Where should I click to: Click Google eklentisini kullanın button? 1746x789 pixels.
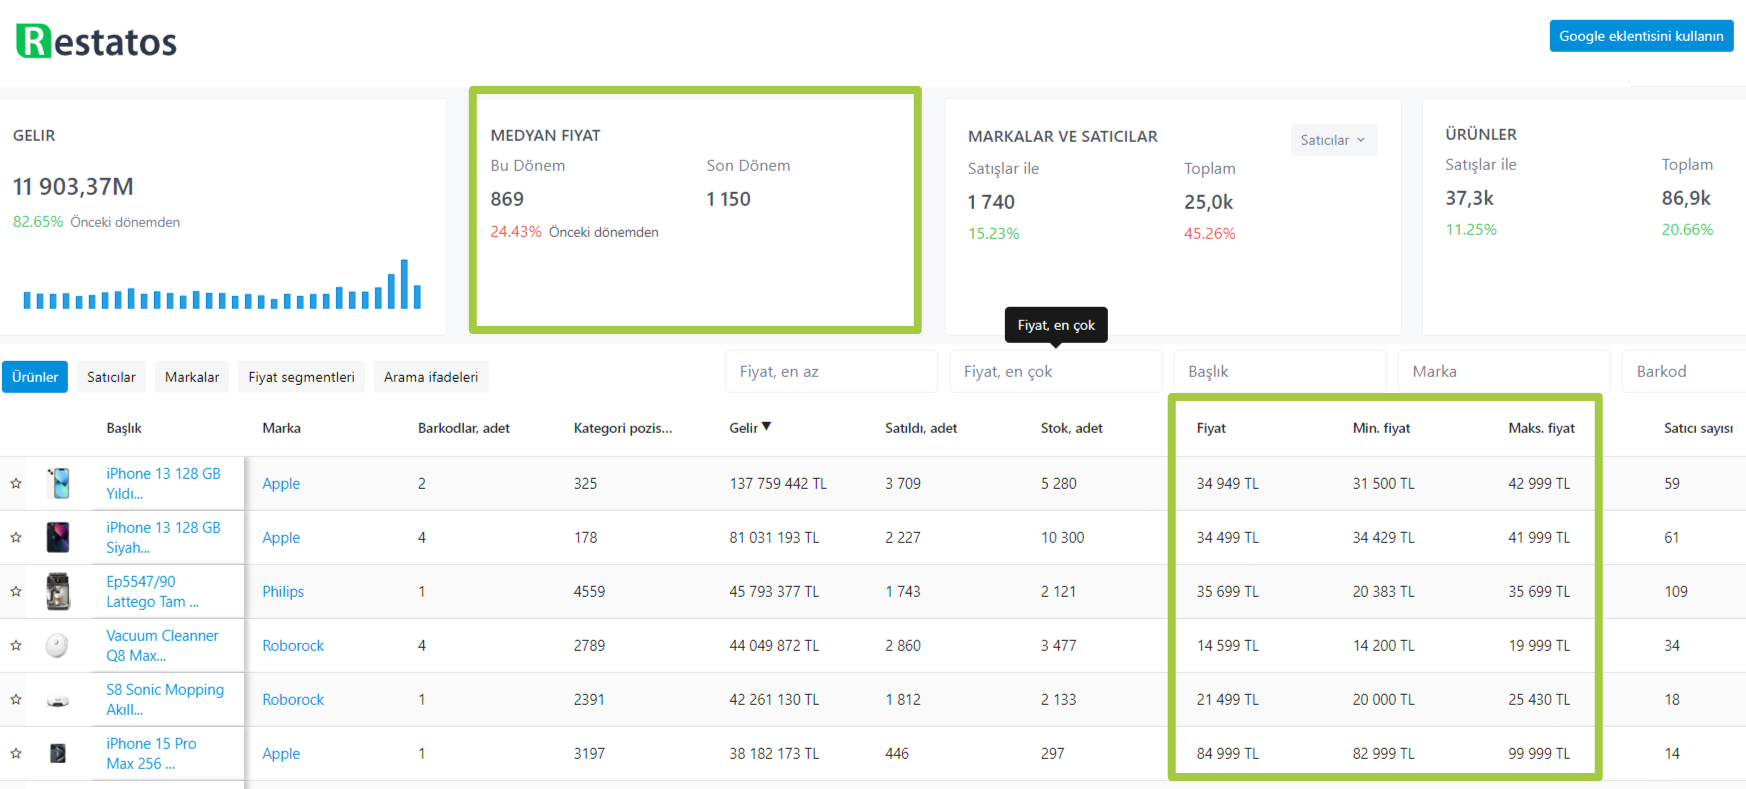click(x=1641, y=36)
